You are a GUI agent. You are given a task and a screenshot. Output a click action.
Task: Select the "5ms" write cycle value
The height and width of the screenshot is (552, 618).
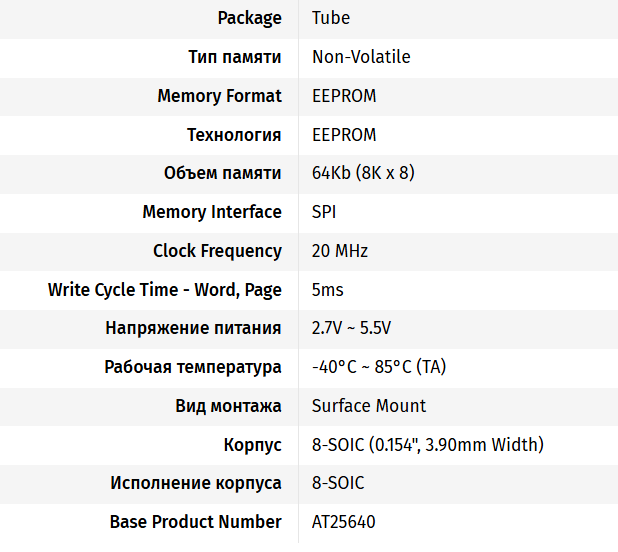327,290
